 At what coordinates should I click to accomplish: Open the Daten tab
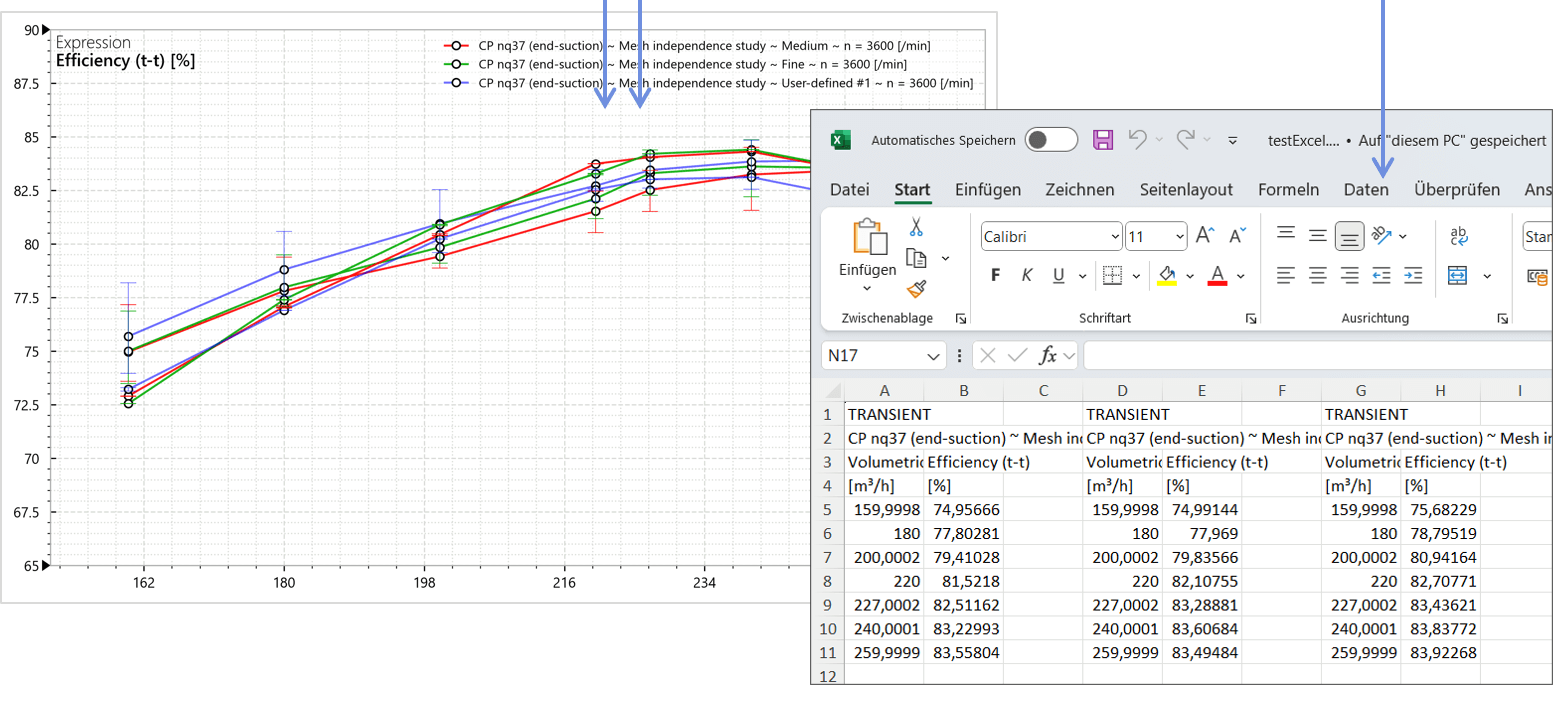1366,189
